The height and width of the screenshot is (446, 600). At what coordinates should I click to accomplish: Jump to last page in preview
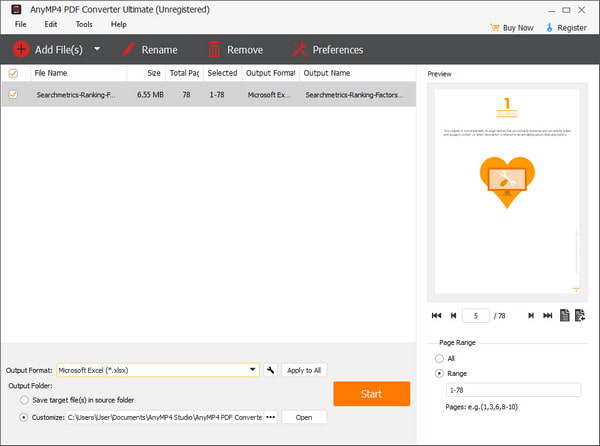(548, 316)
